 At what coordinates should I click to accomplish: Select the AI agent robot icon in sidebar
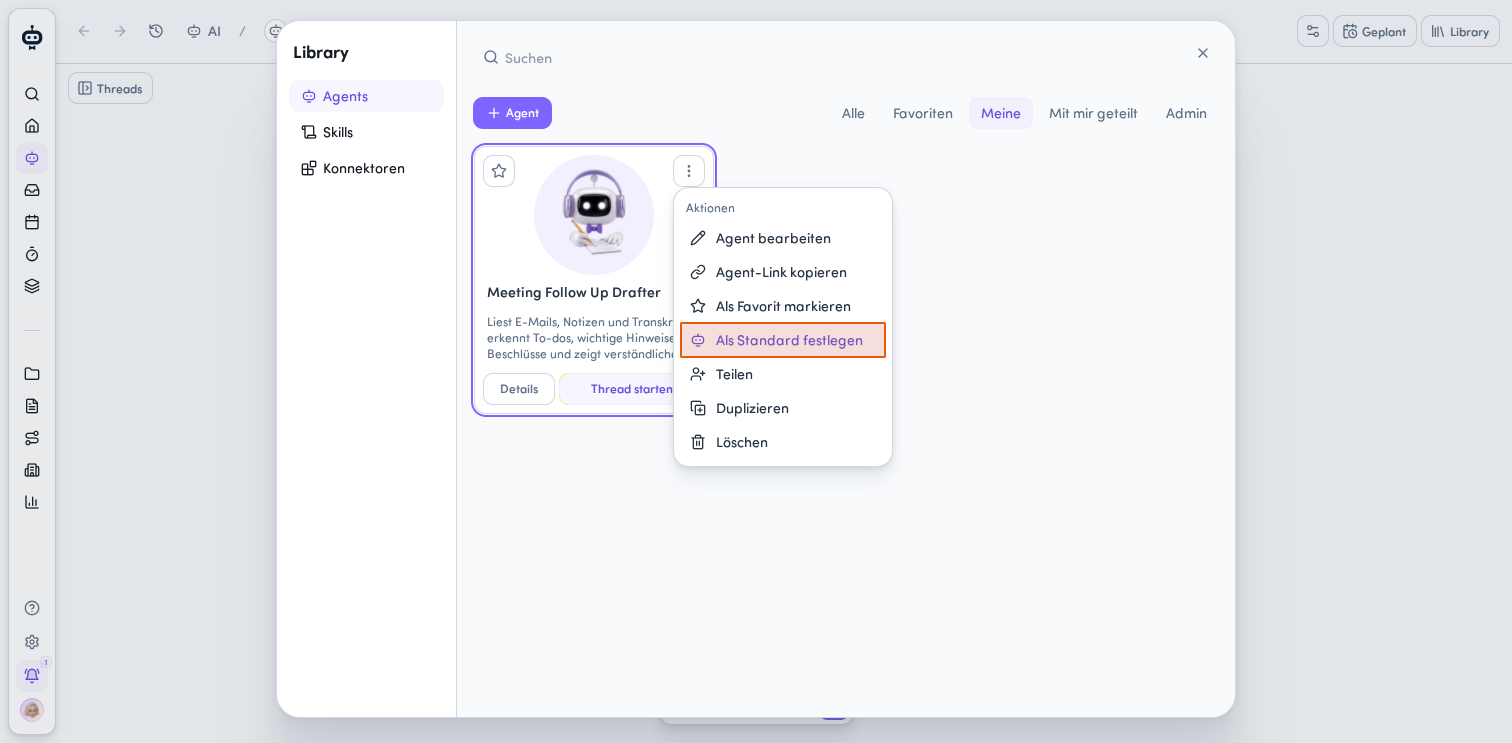(x=32, y=158)
